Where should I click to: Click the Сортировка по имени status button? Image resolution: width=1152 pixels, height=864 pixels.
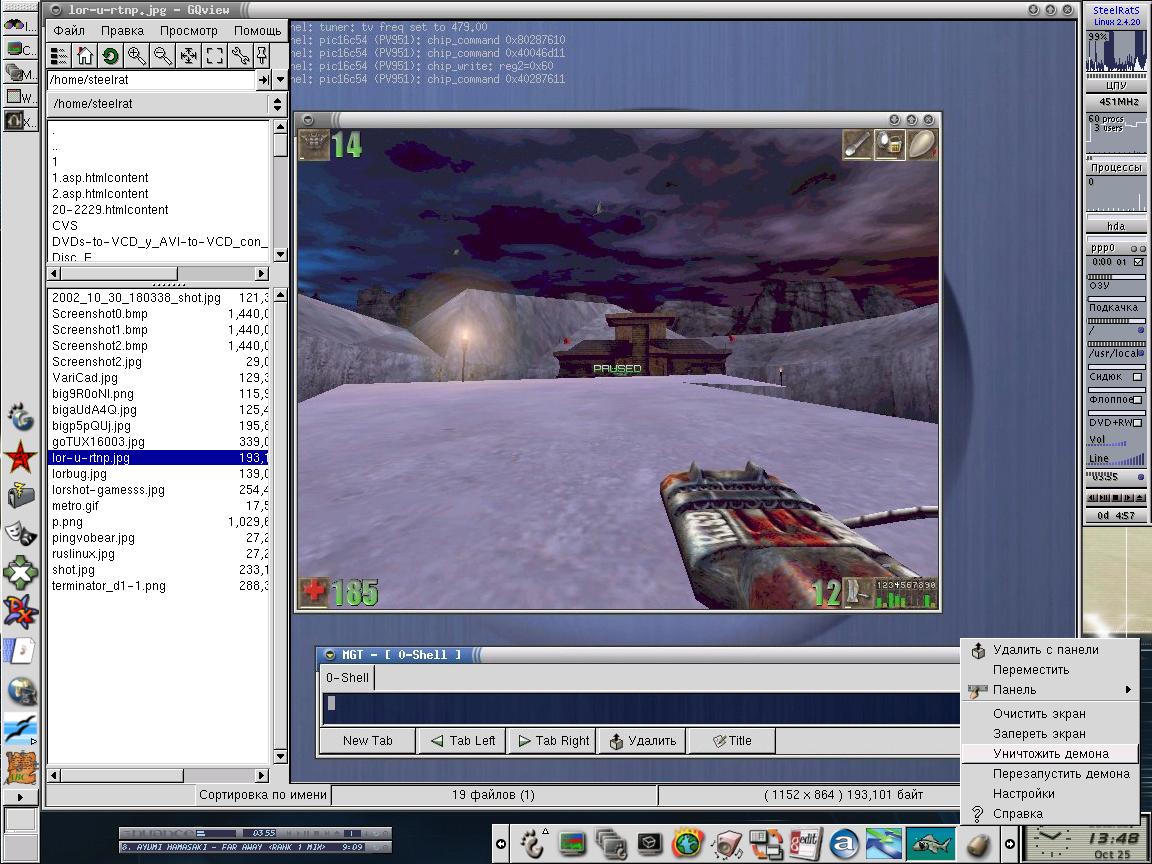click(262, 795)
